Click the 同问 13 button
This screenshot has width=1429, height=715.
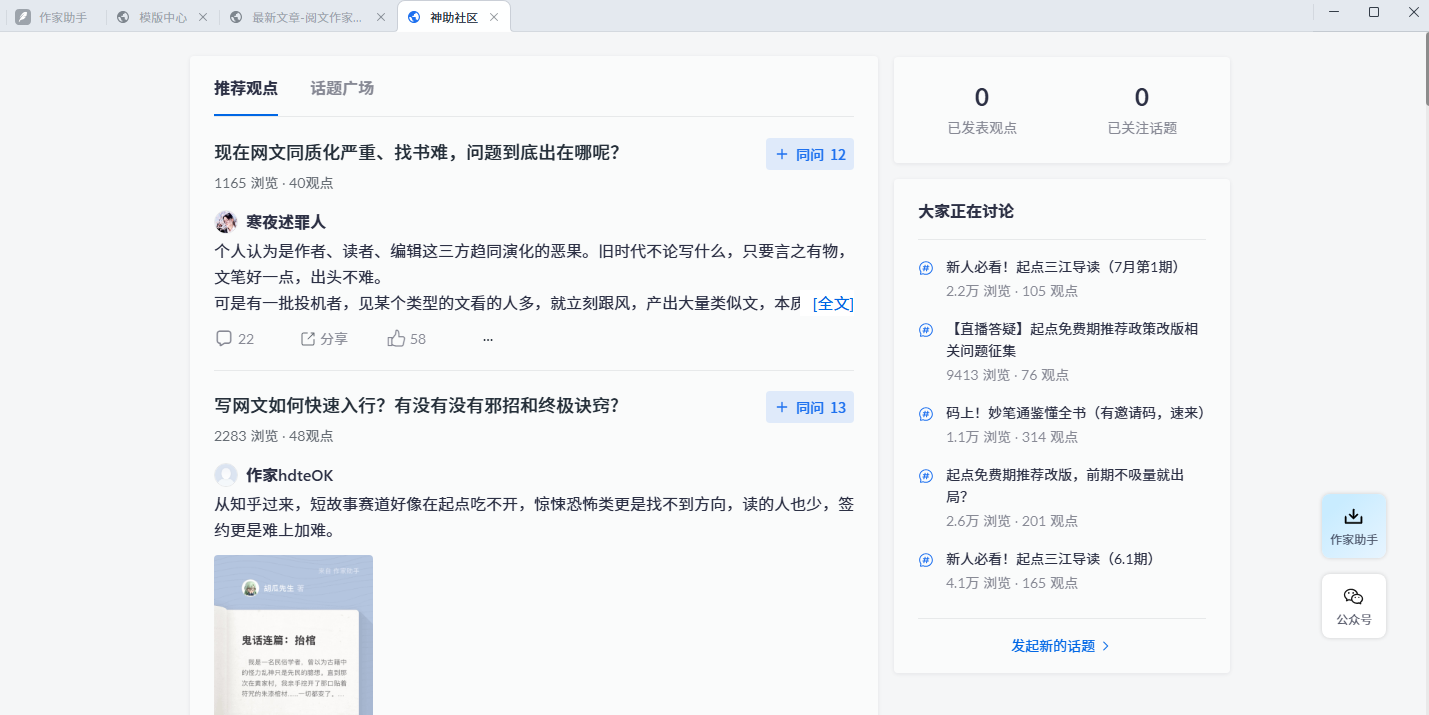click(809, 407)
